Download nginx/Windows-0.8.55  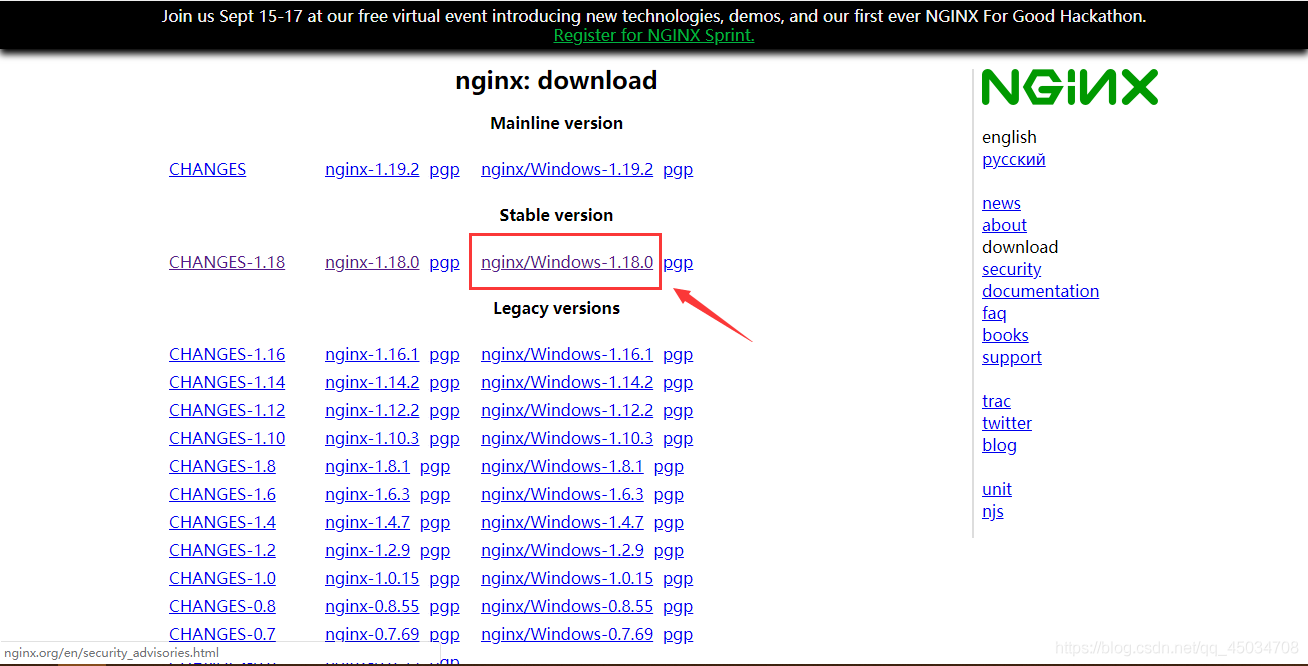click(567, 606)
